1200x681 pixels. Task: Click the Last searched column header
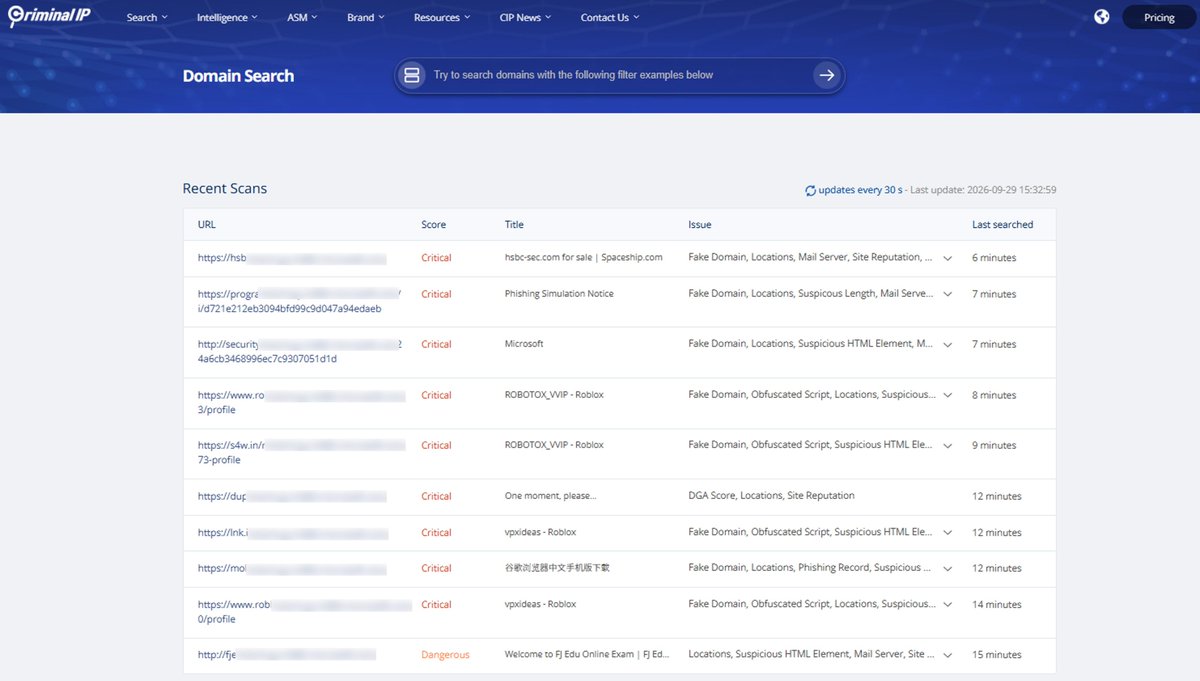[x=1002, y=225]
